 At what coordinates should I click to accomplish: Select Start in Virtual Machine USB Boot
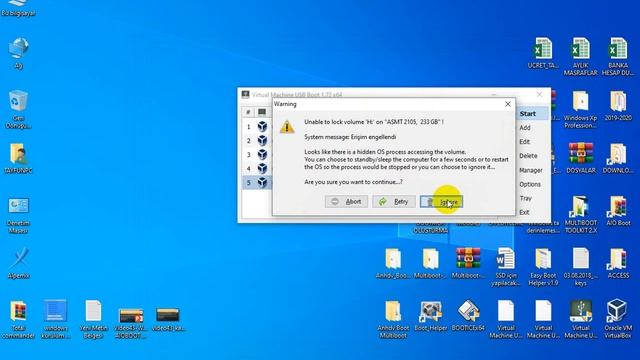click(528, 114)
